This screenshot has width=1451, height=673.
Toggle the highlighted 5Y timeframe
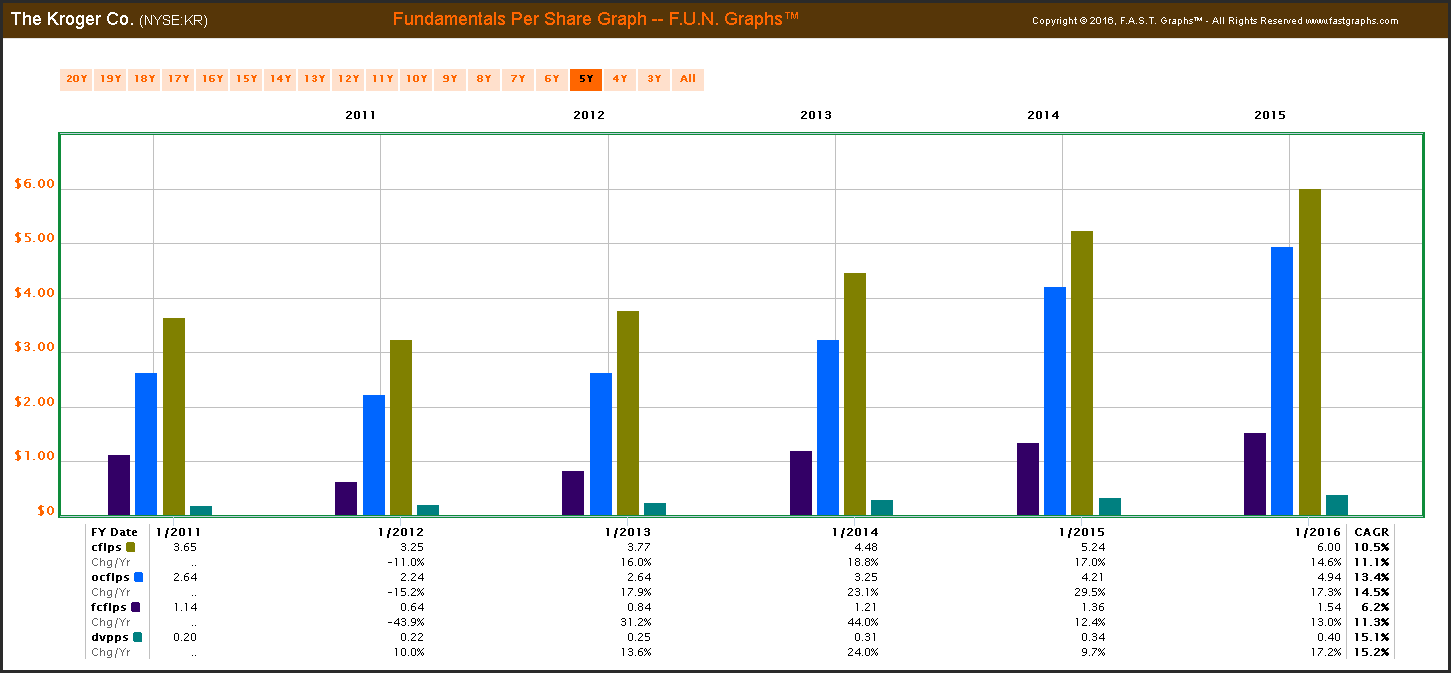coord(585,79)
